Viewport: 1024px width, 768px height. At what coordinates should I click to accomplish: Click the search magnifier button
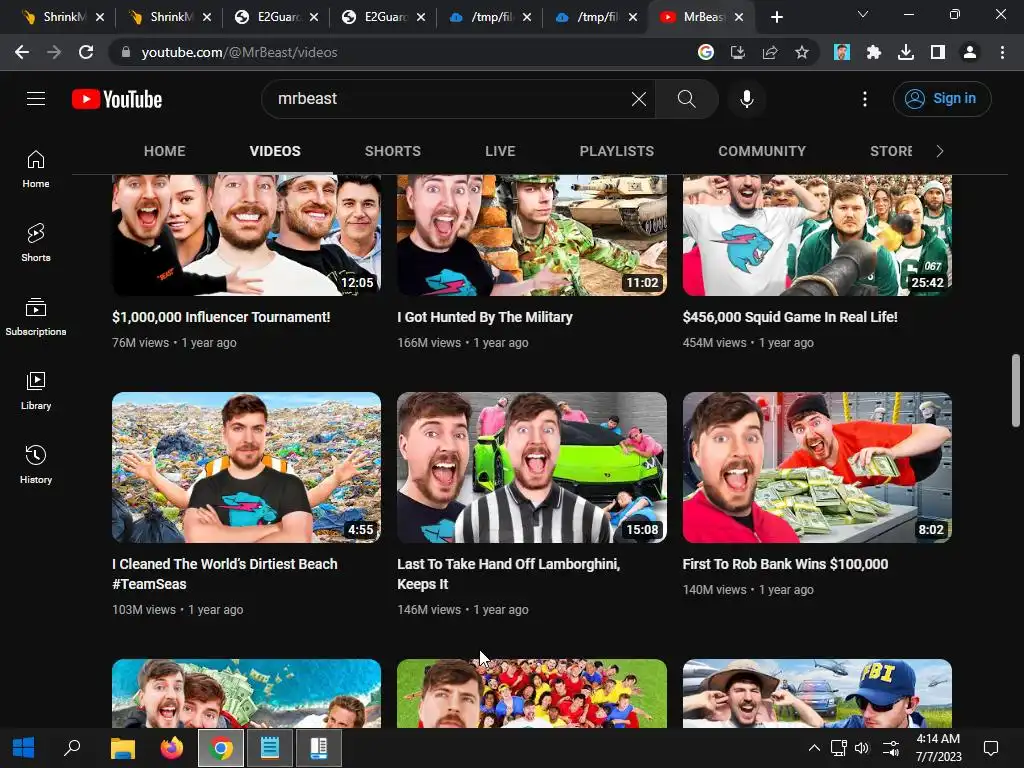(x=686, y=99)
